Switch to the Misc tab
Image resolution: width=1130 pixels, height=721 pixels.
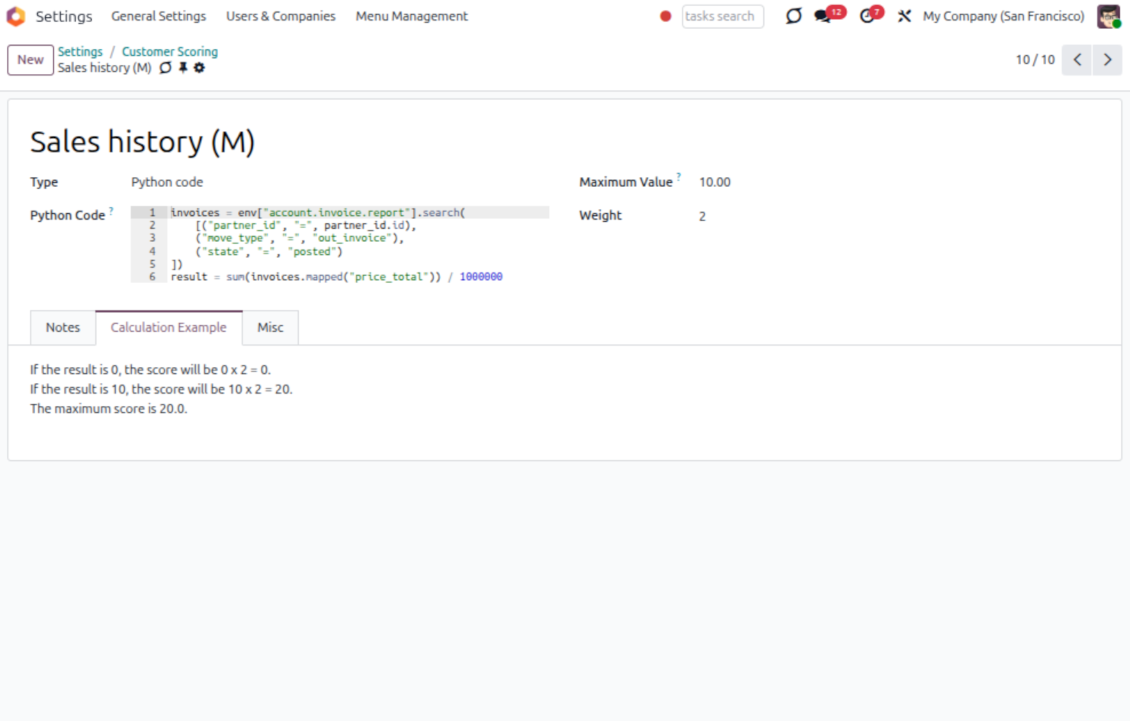pyautogui.click(x=270, y=327)
